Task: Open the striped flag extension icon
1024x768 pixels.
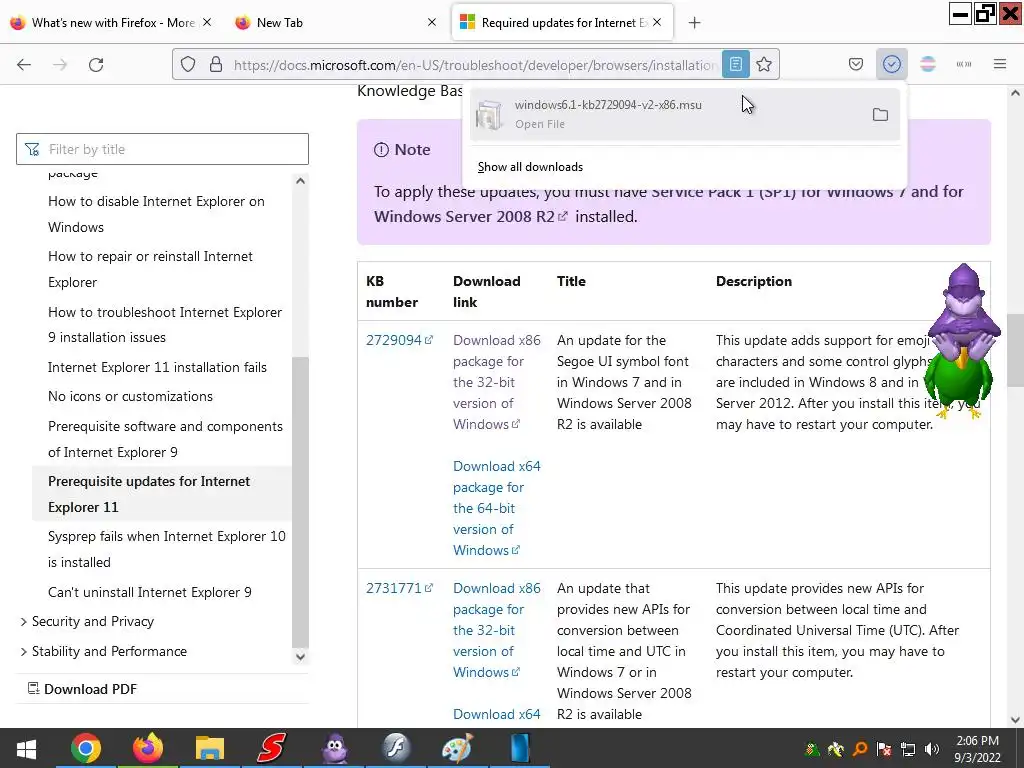Action: click(x=927, y=65)
